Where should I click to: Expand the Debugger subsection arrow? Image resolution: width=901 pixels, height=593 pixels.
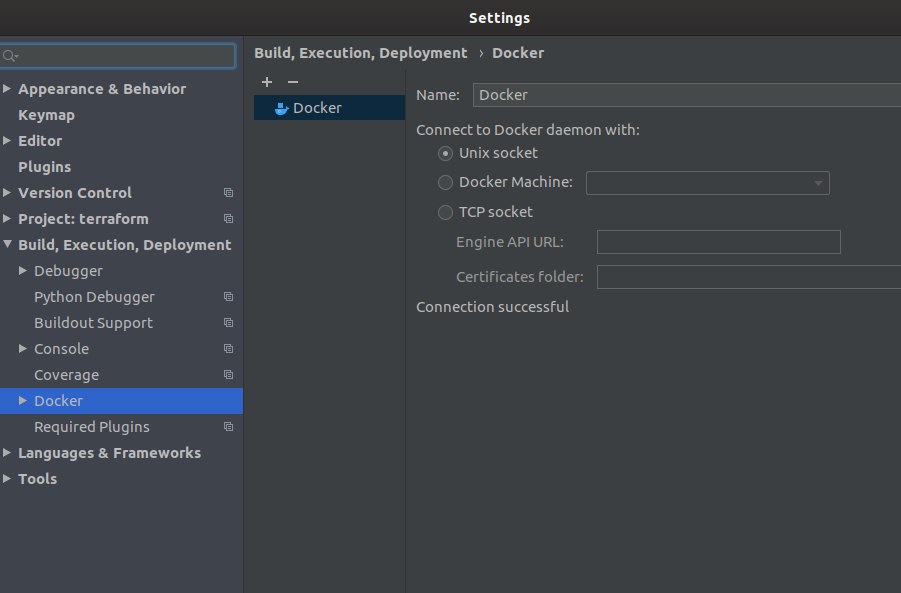22,270
